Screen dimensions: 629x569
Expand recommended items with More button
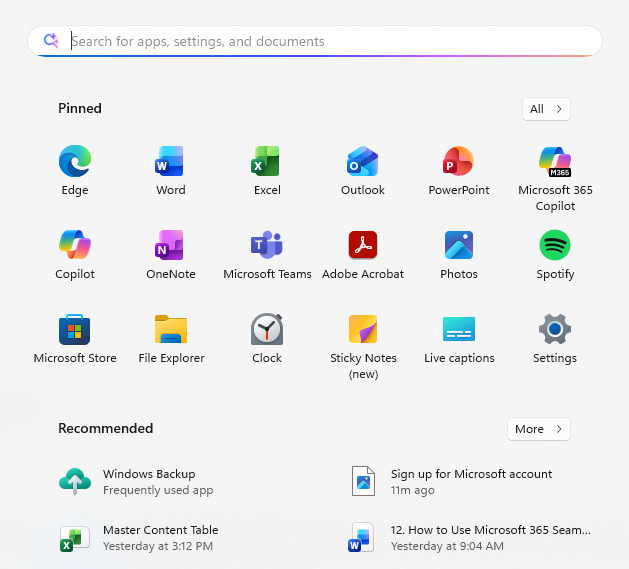(x=539, y=429)
